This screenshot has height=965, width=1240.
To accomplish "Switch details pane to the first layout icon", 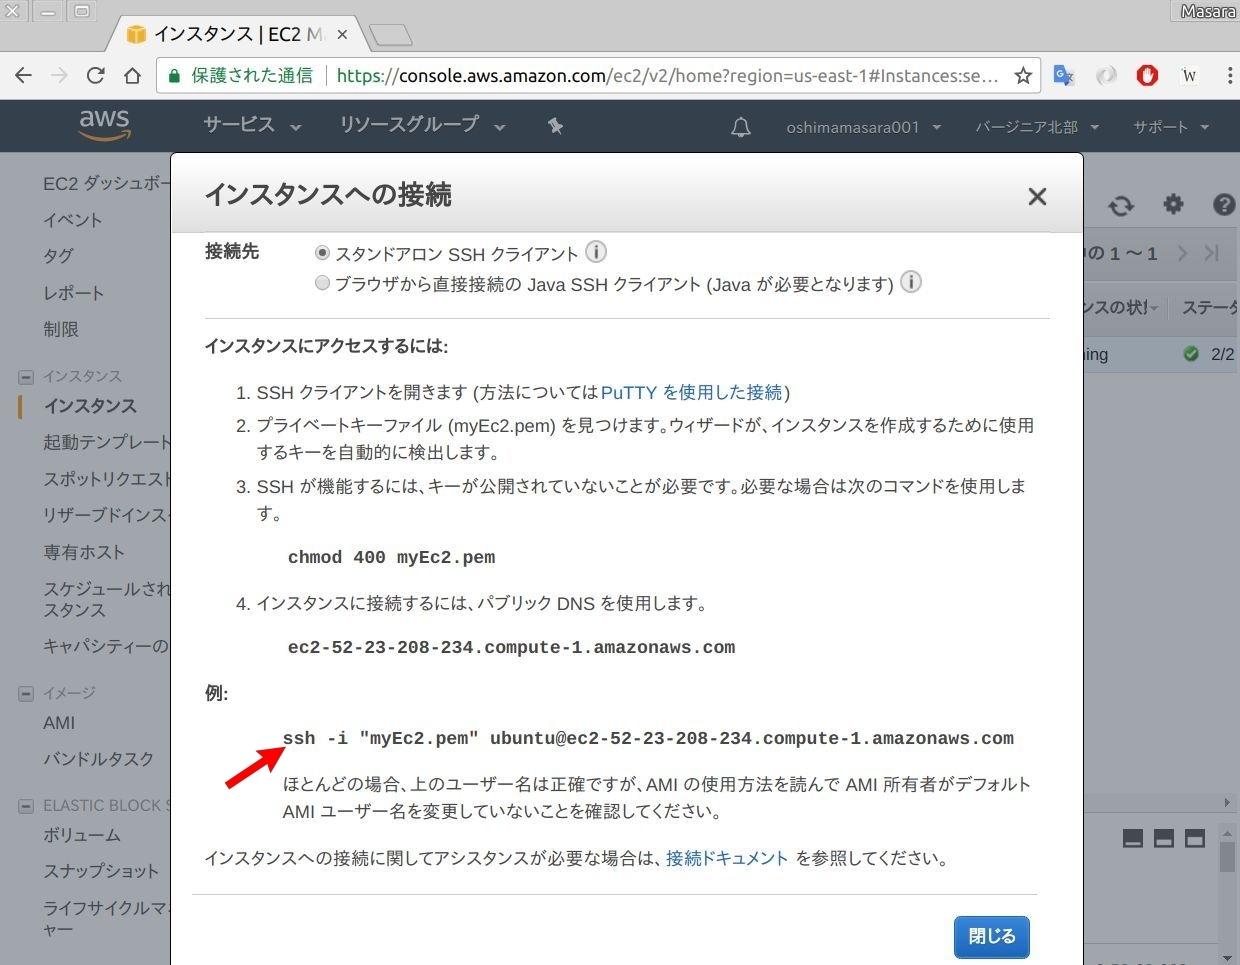I will tap(1133, 838).
